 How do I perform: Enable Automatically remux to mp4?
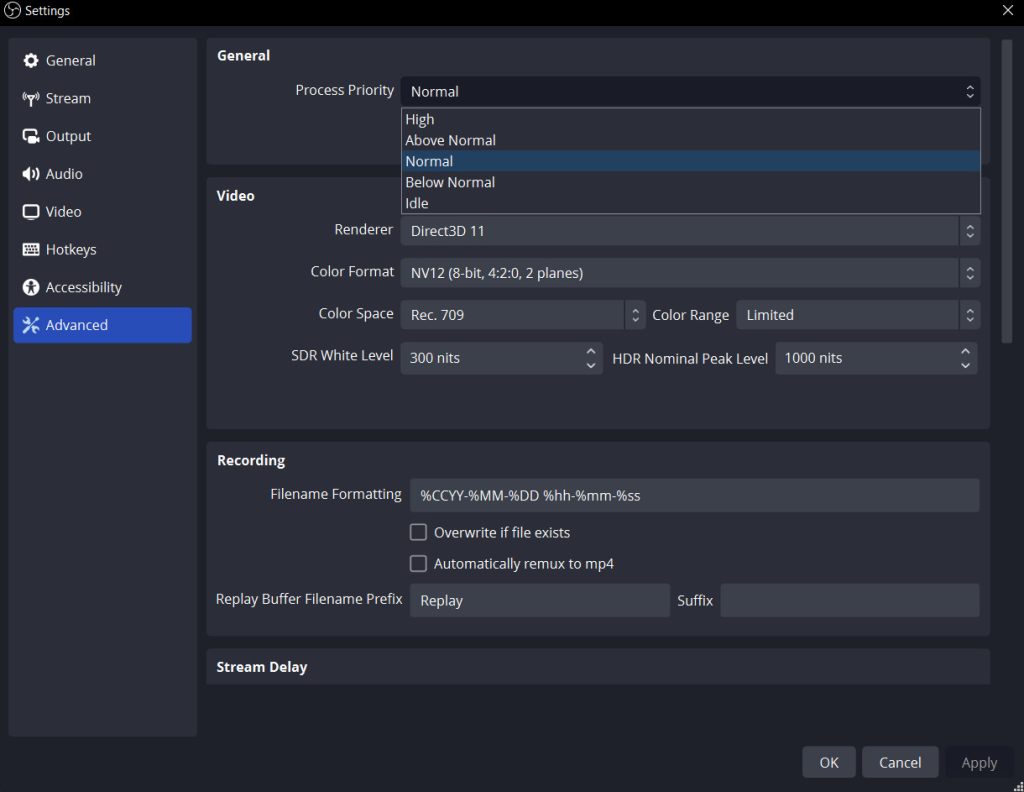(418, 564)
